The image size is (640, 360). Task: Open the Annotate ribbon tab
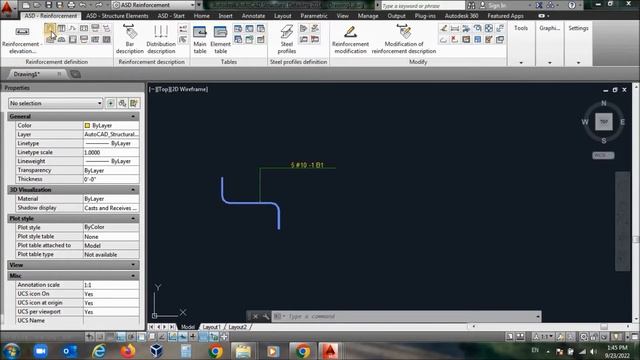(x=253, y=16)
